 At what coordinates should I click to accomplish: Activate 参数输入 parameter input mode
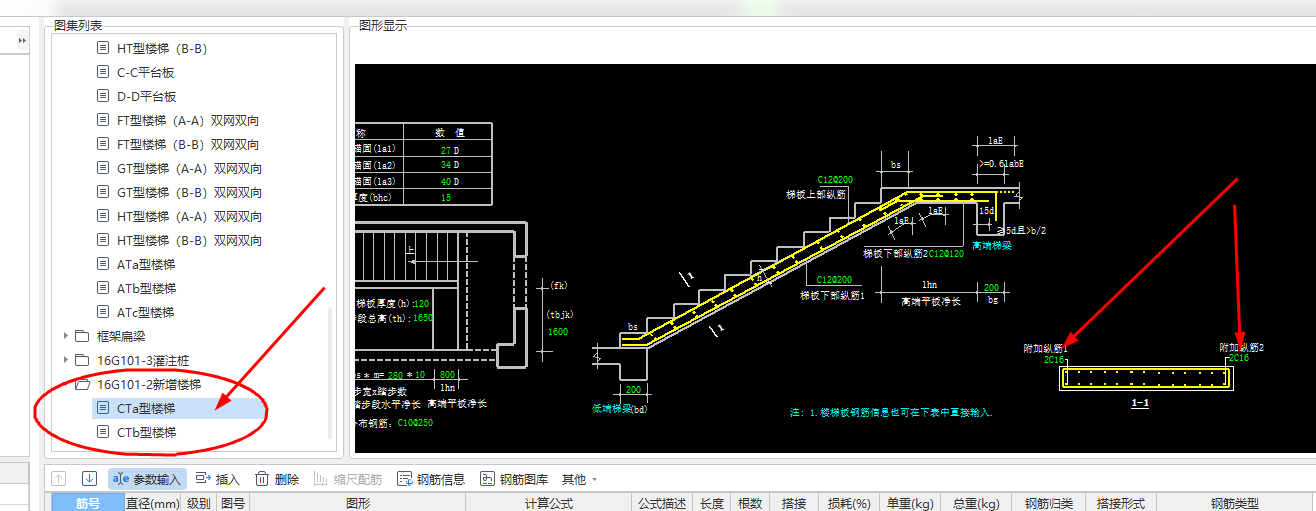[x=147, y=479]
